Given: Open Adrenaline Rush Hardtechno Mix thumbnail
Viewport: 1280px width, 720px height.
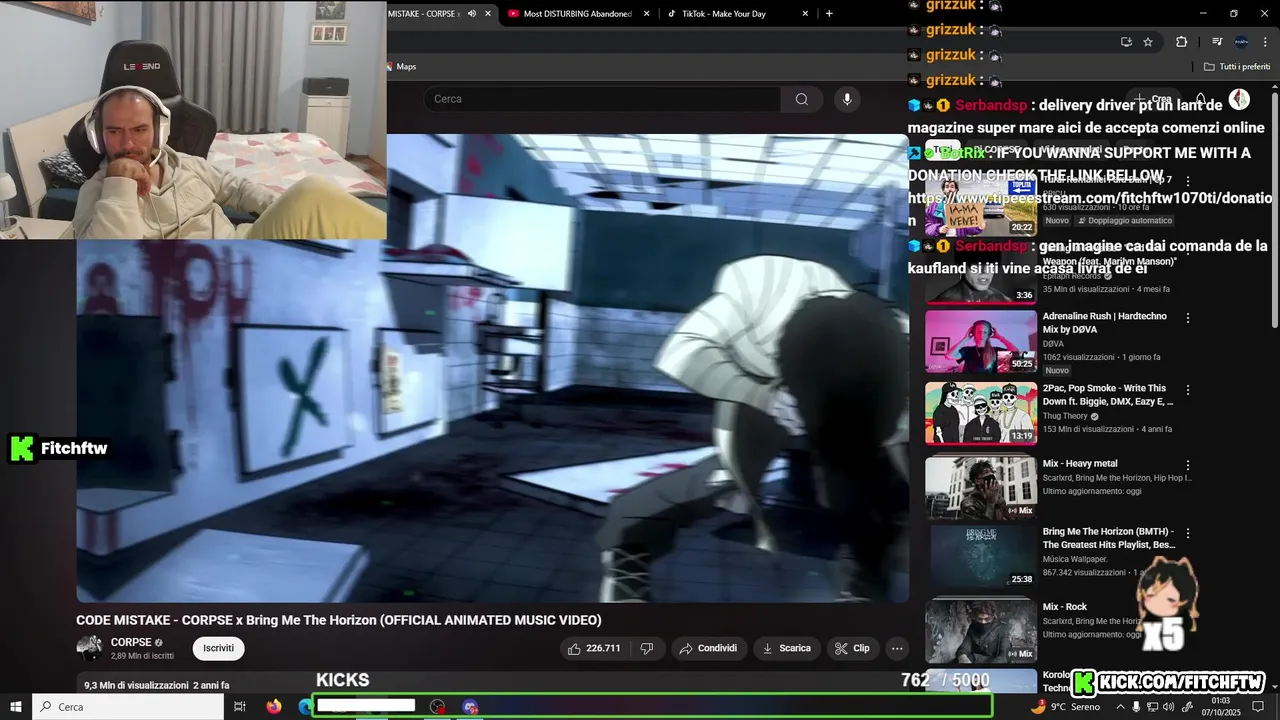Looking at the screenshot, I should click(x=981, y=341).
